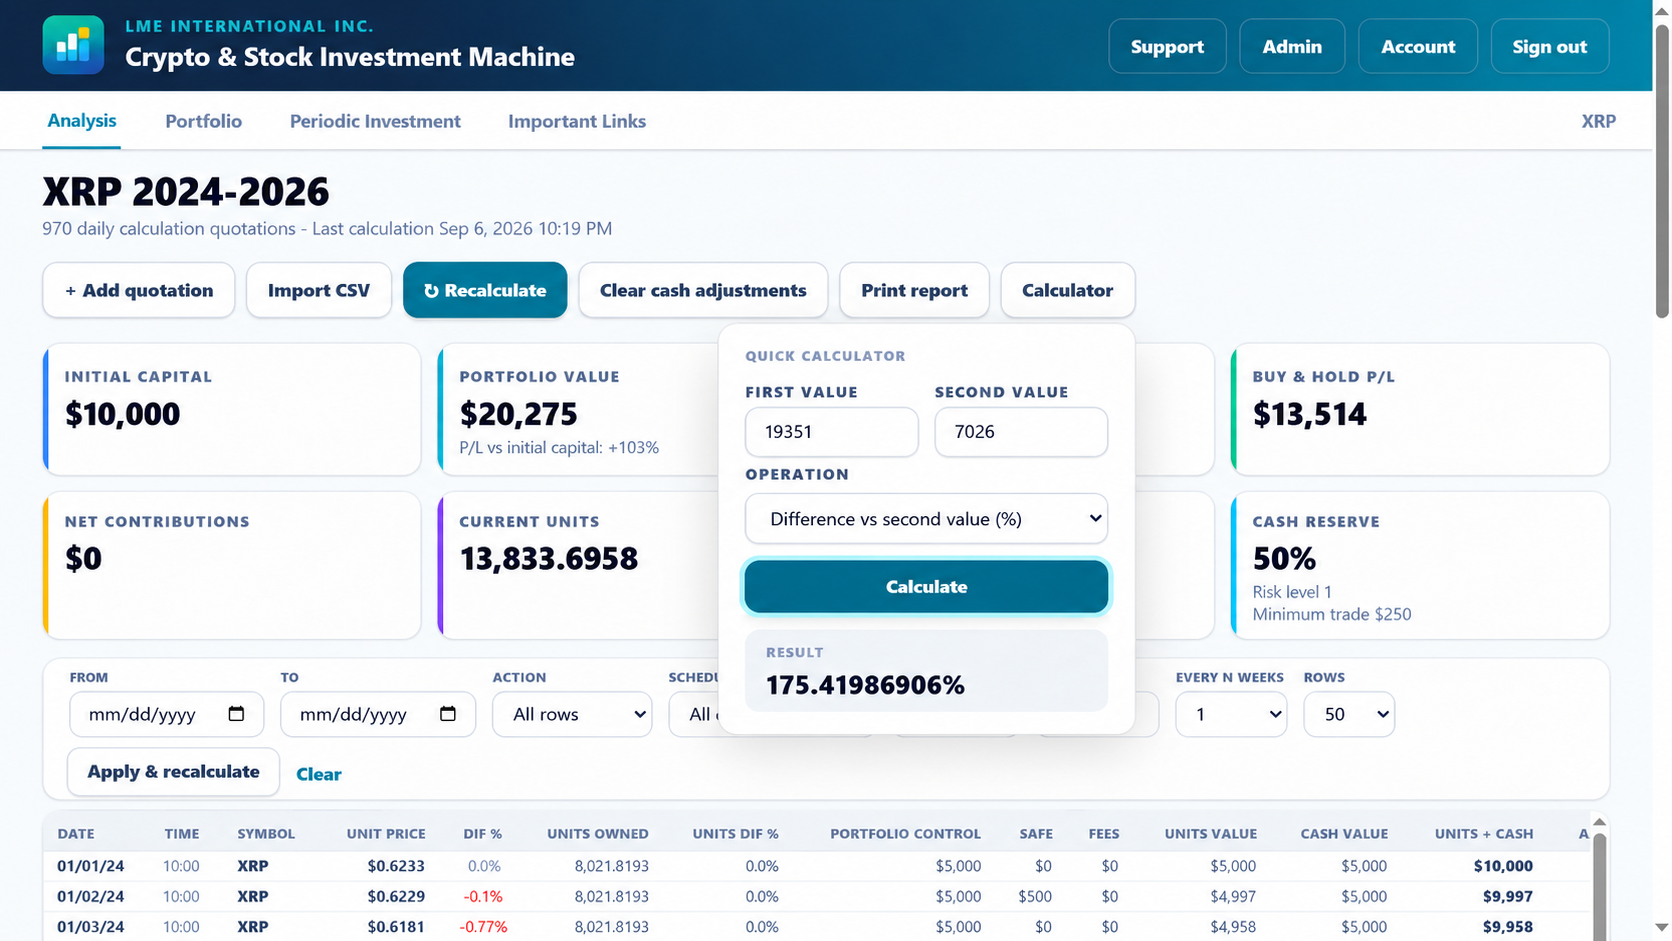Click the To date input field
This screenshot has height=941, width=1672.
coord(378,714)
